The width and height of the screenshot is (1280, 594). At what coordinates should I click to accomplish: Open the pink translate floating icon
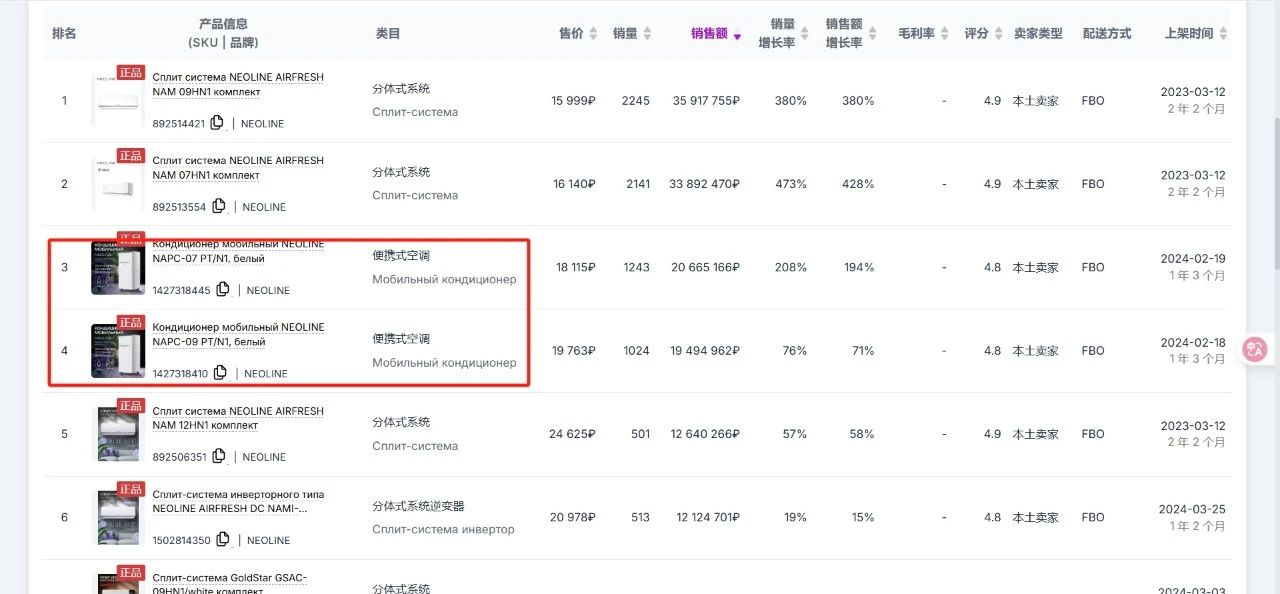tap(1256, 349)
